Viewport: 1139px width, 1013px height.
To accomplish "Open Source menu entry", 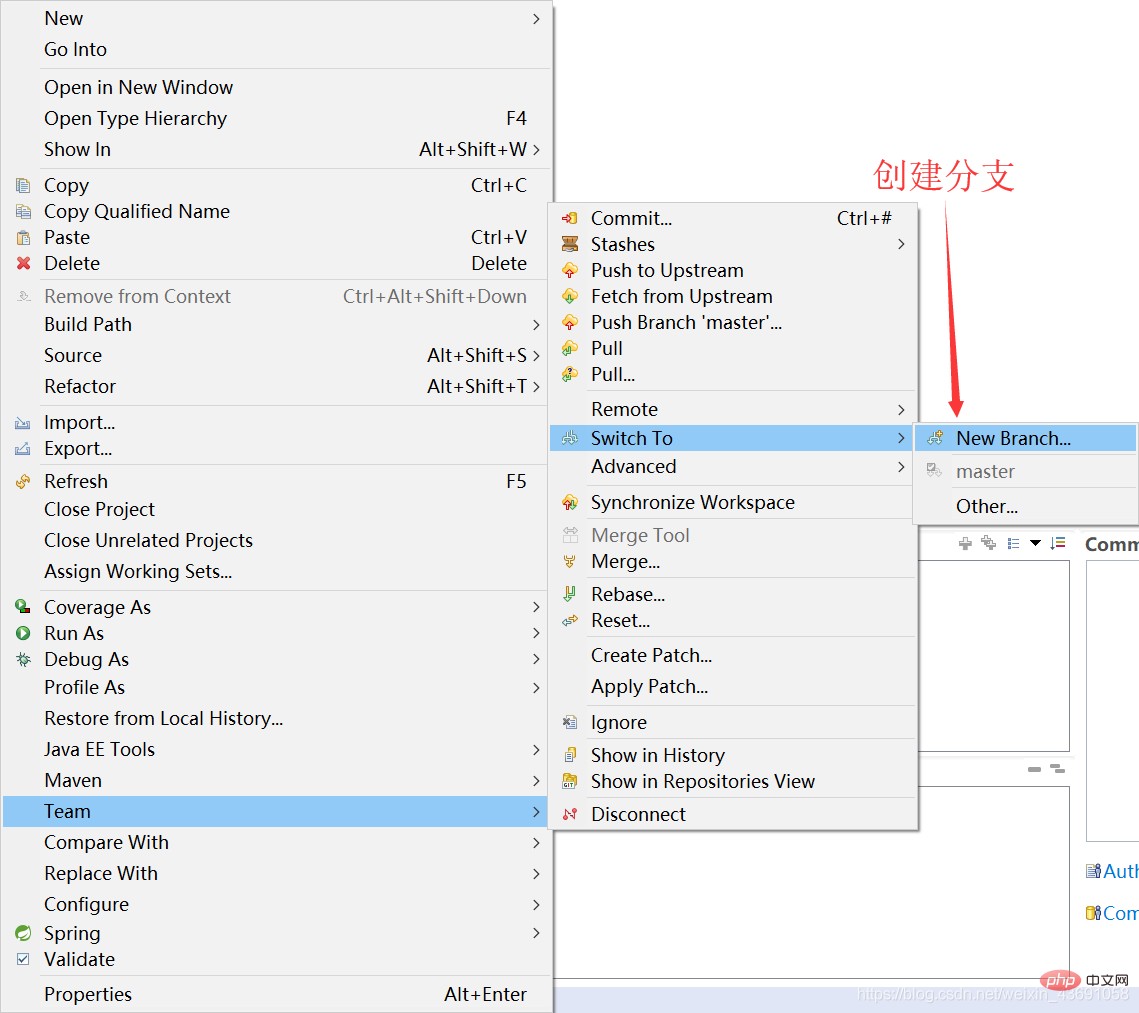I will tap(276, 356).
